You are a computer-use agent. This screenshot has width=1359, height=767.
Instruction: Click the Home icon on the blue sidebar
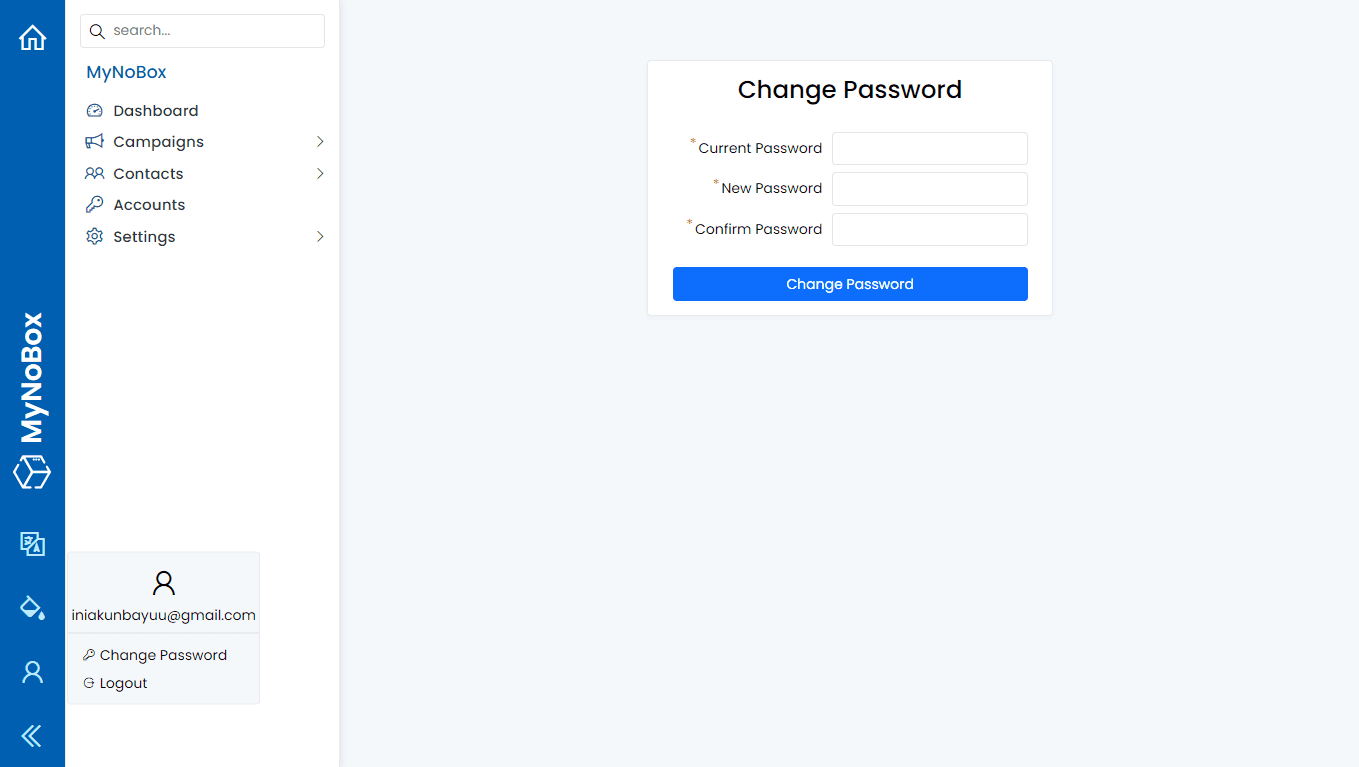pyautogui.click(x=32, y=37)
